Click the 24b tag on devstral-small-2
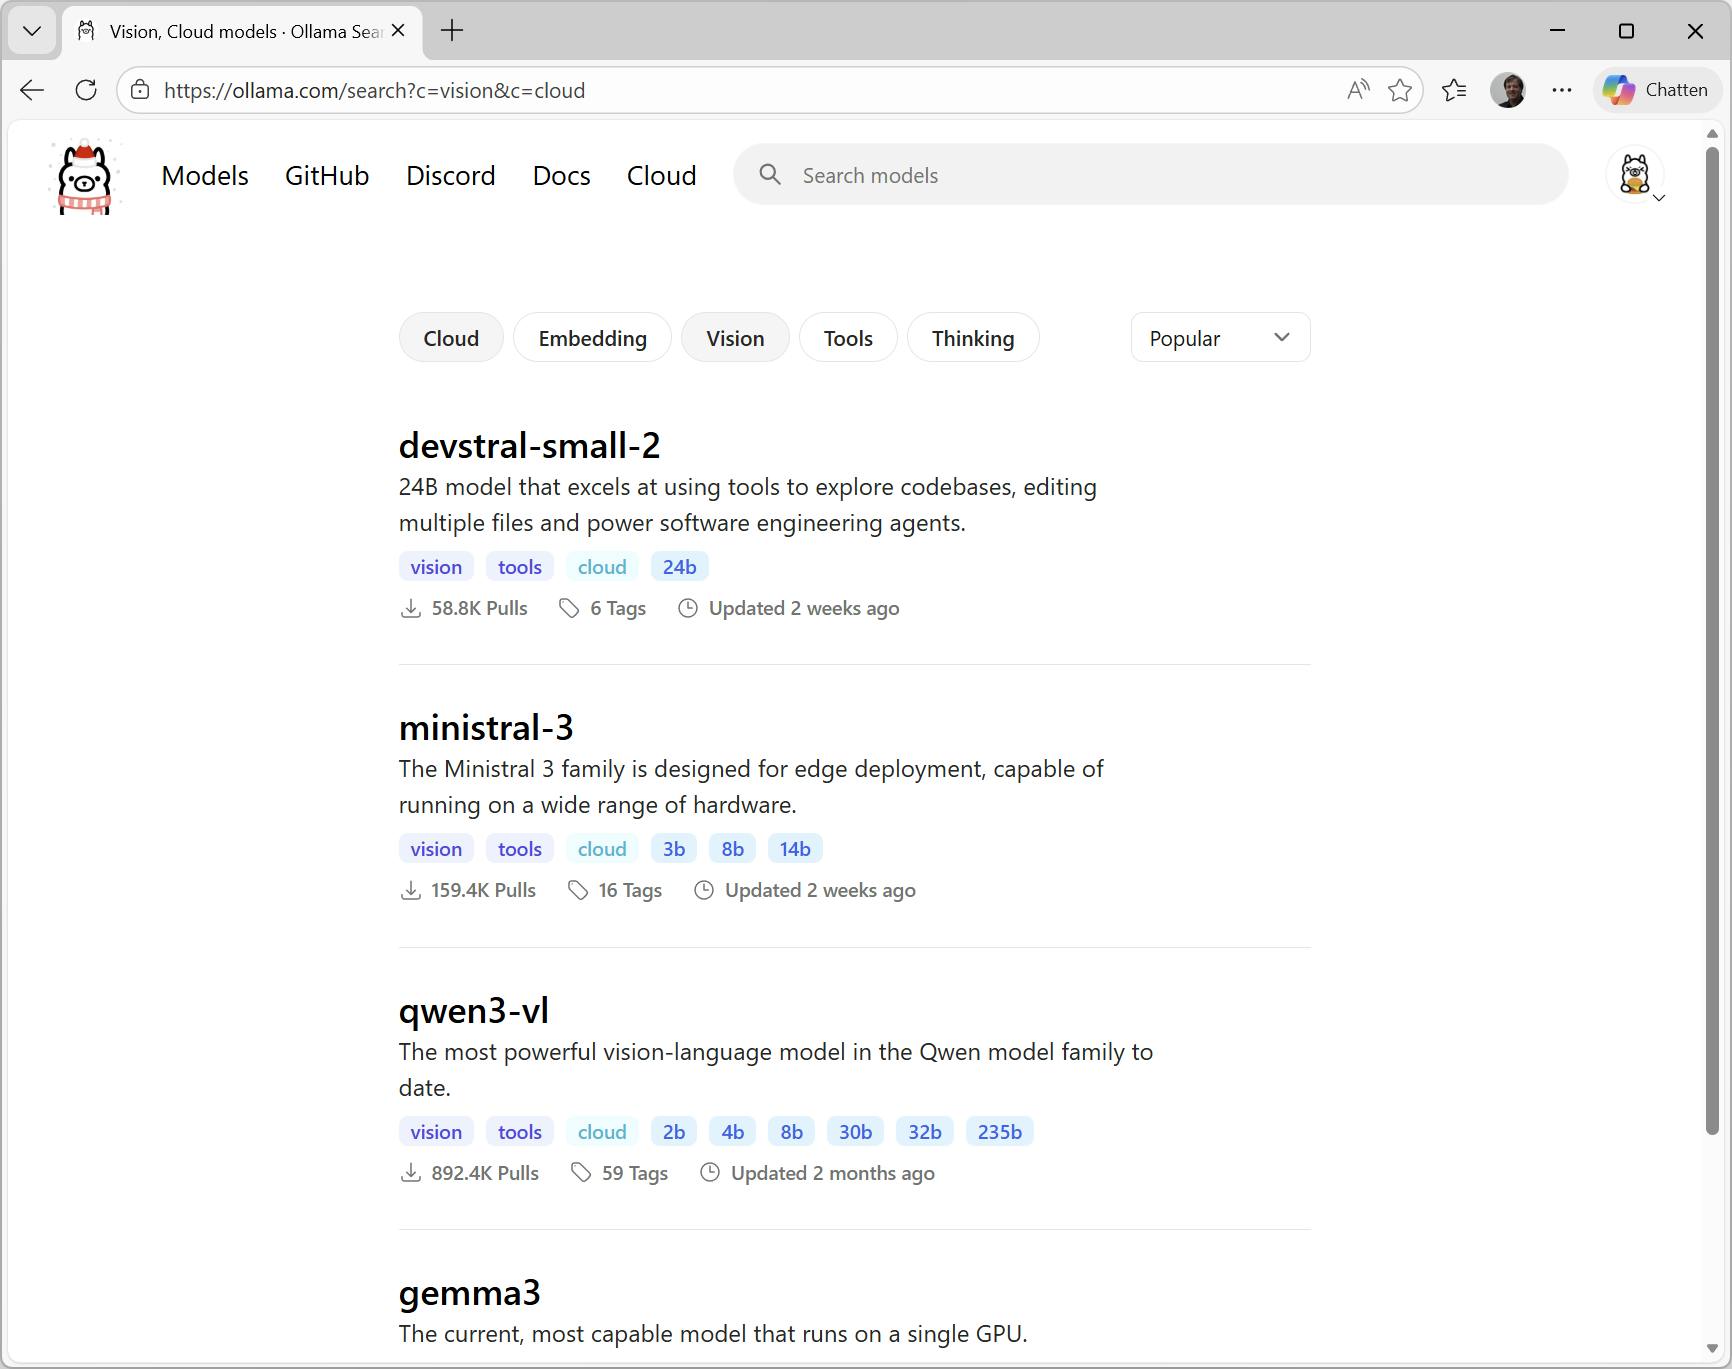This screenshot has width=1732, height=1369. (x=679, y=567)
